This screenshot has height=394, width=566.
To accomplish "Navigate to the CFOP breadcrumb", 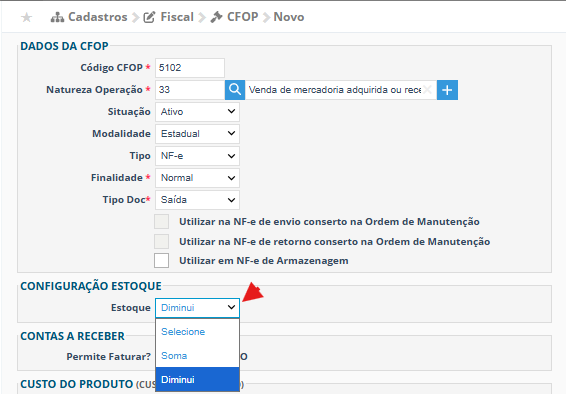I will pos(242,17).
